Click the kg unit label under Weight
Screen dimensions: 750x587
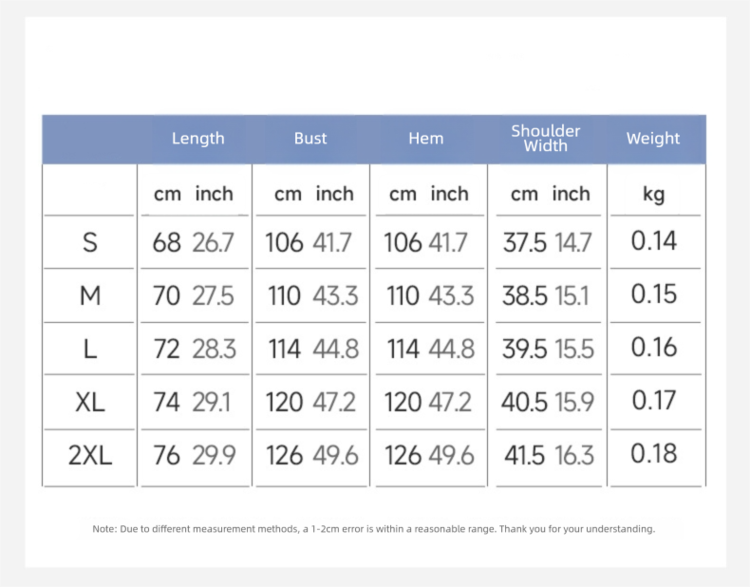tap(653, 193)
